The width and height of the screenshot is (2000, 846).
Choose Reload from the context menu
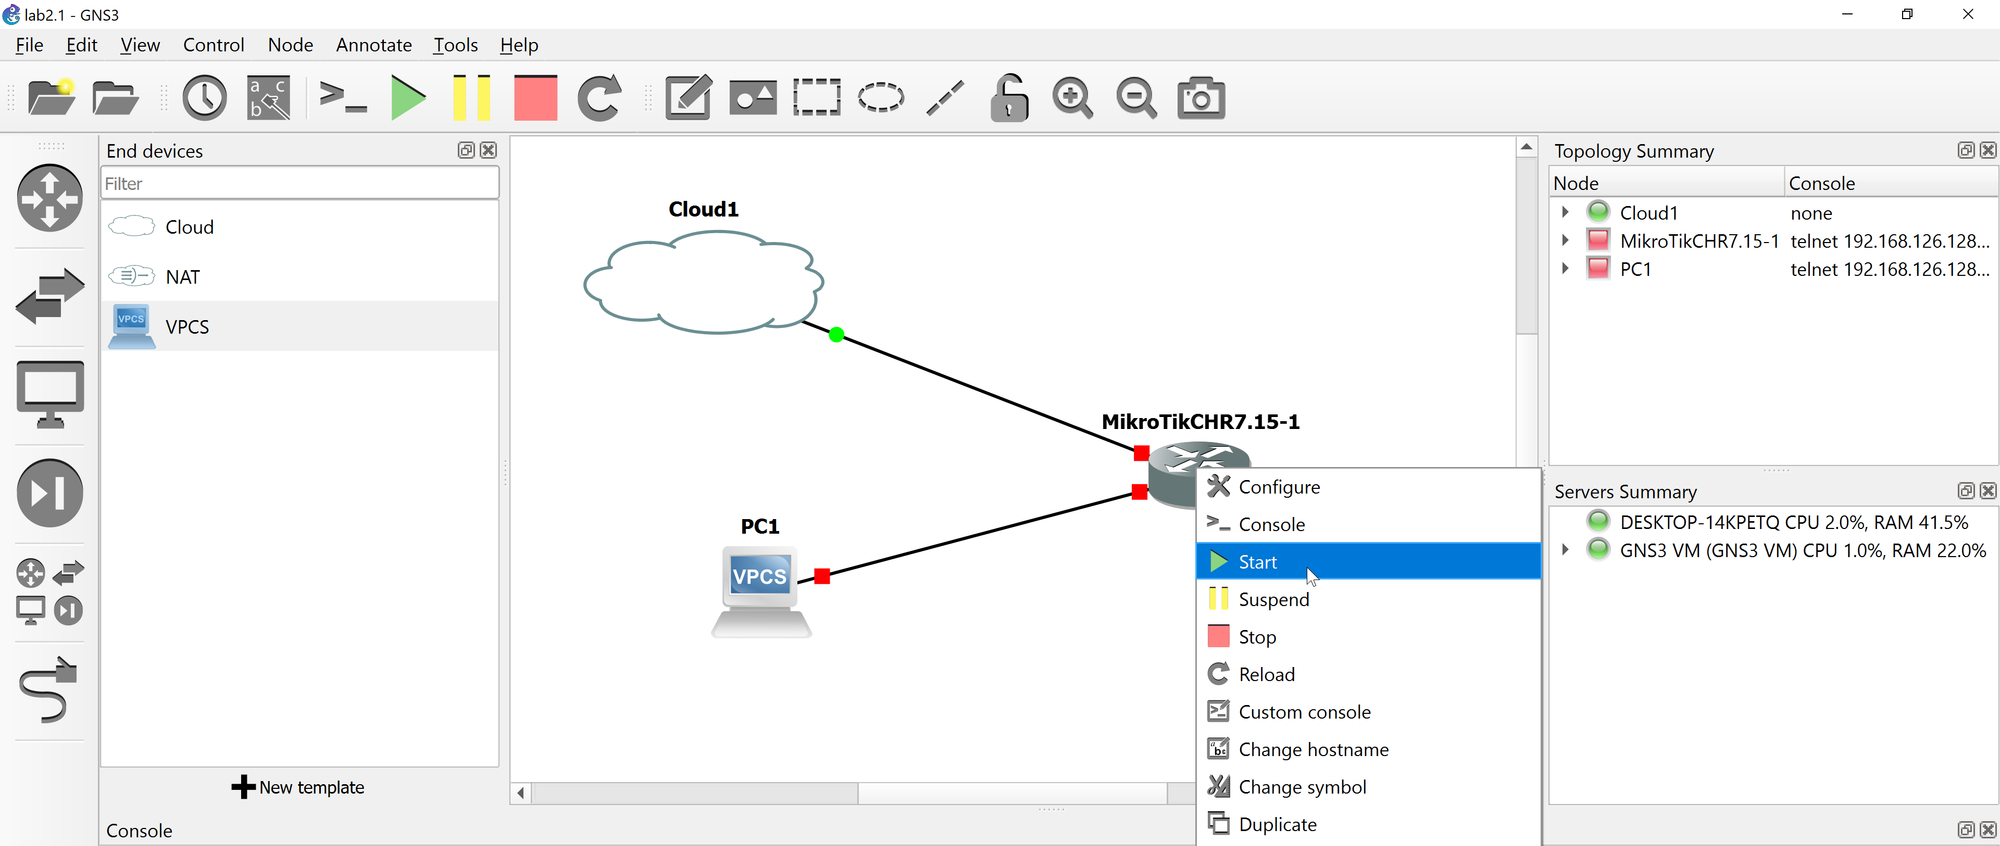tap(1368, 674)
